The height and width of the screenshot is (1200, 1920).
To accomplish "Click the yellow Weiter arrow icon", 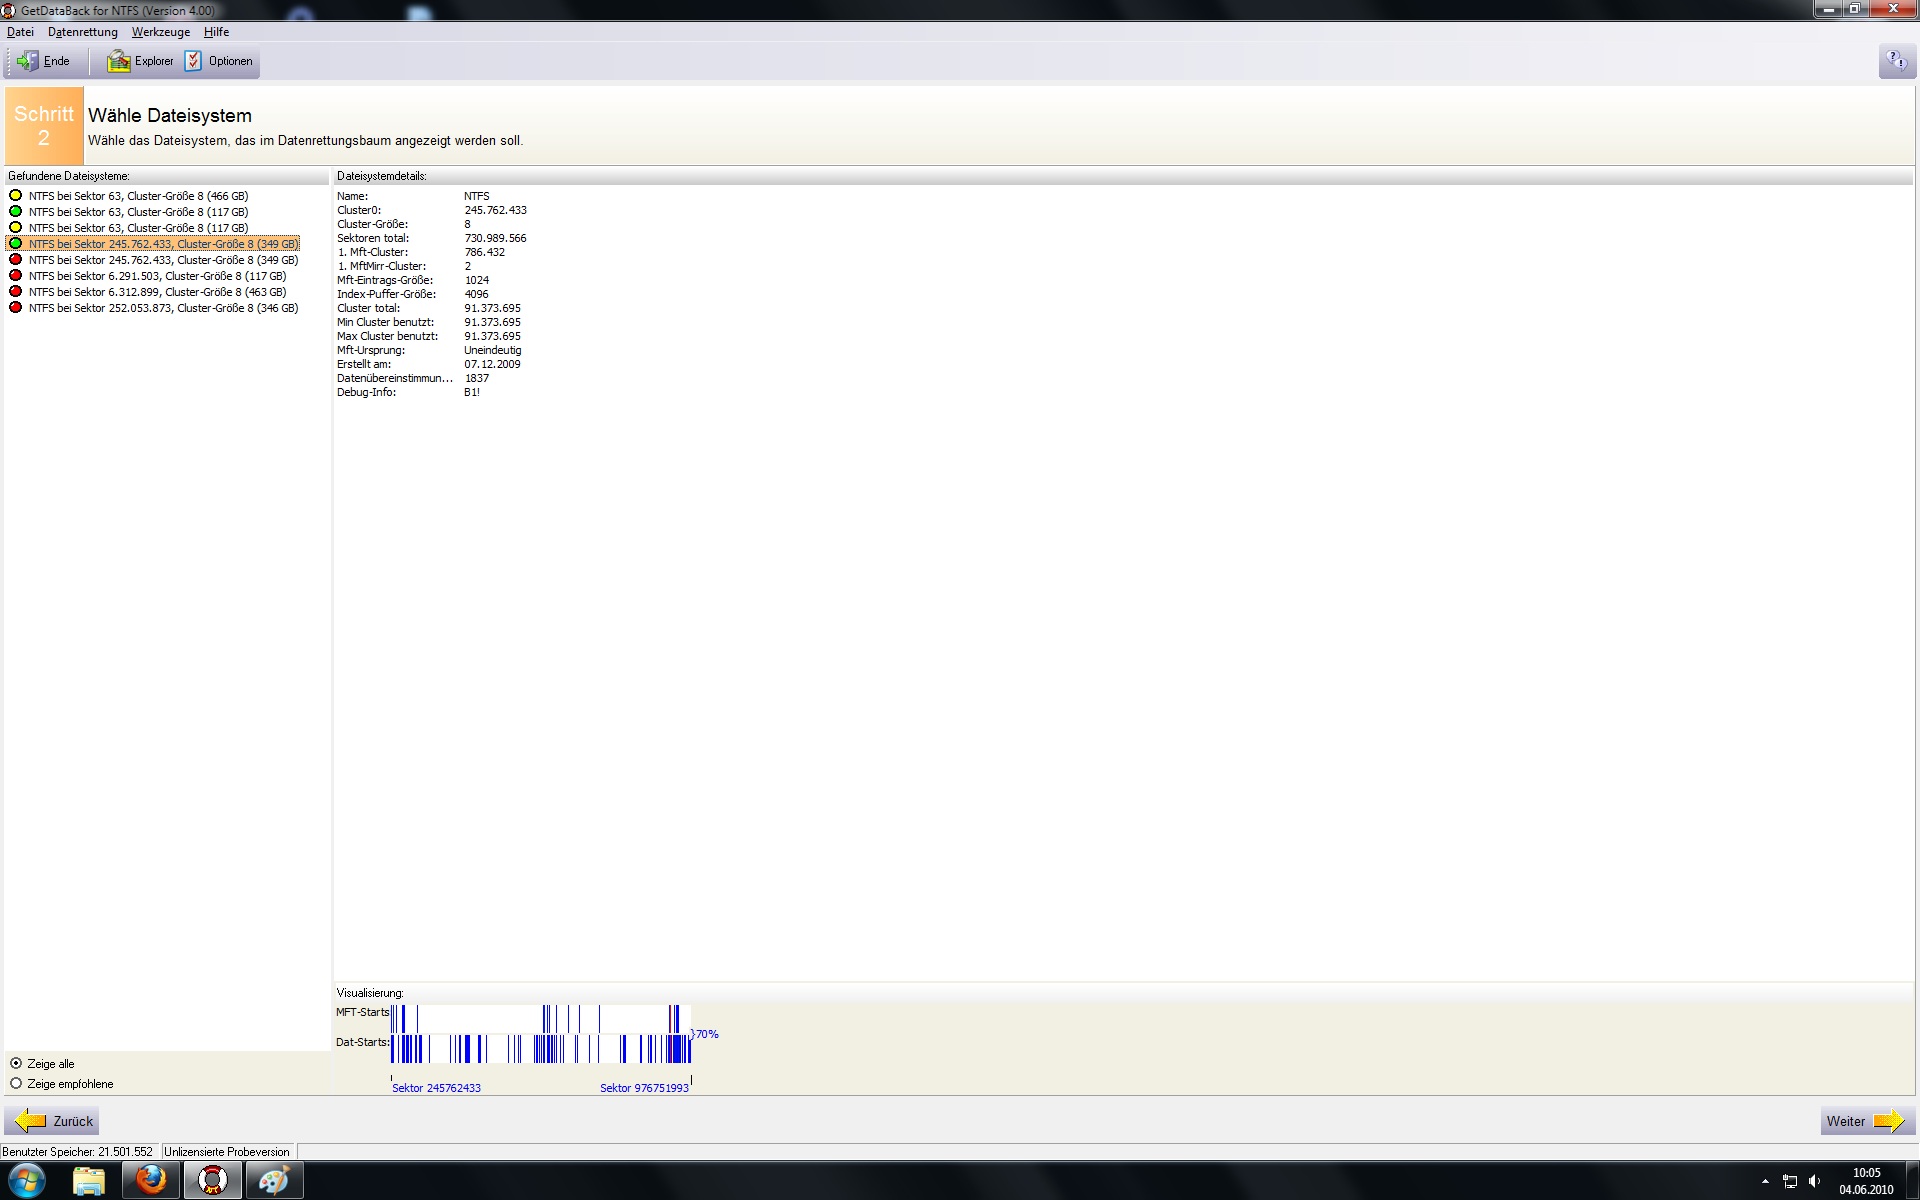I will [x=1888, y=1121].
